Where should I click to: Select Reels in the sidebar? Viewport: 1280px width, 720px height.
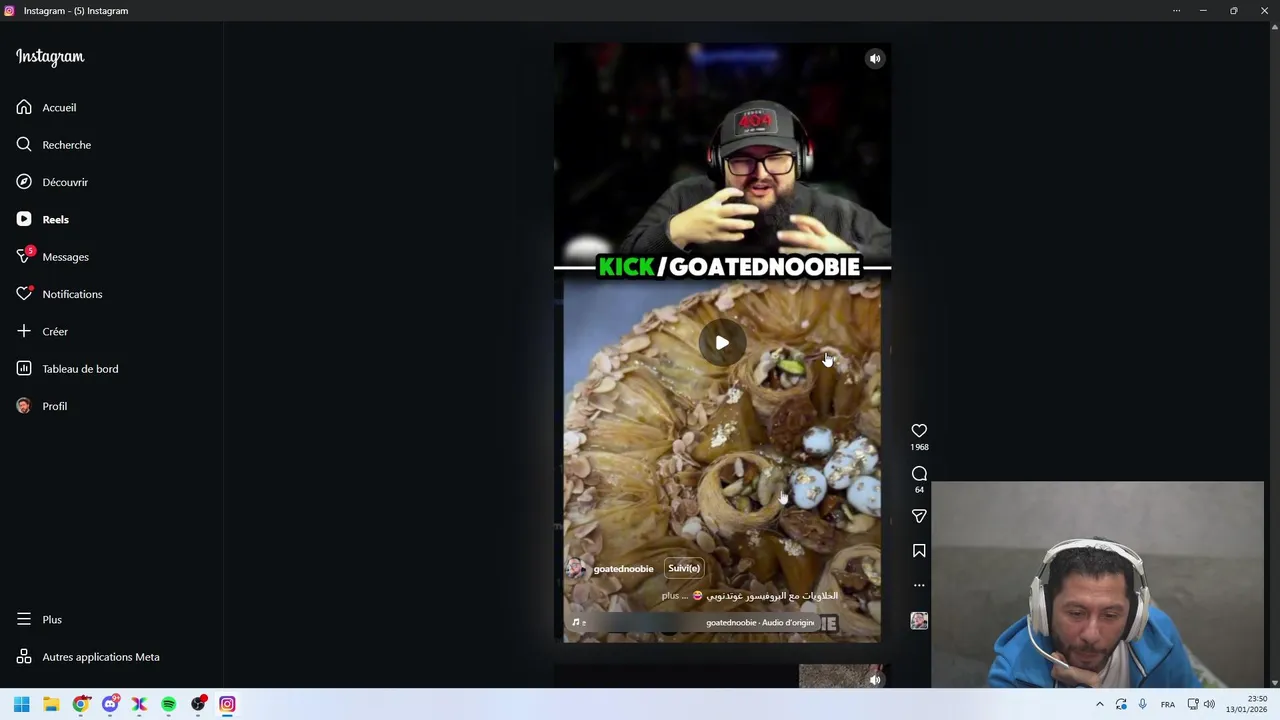42,219
